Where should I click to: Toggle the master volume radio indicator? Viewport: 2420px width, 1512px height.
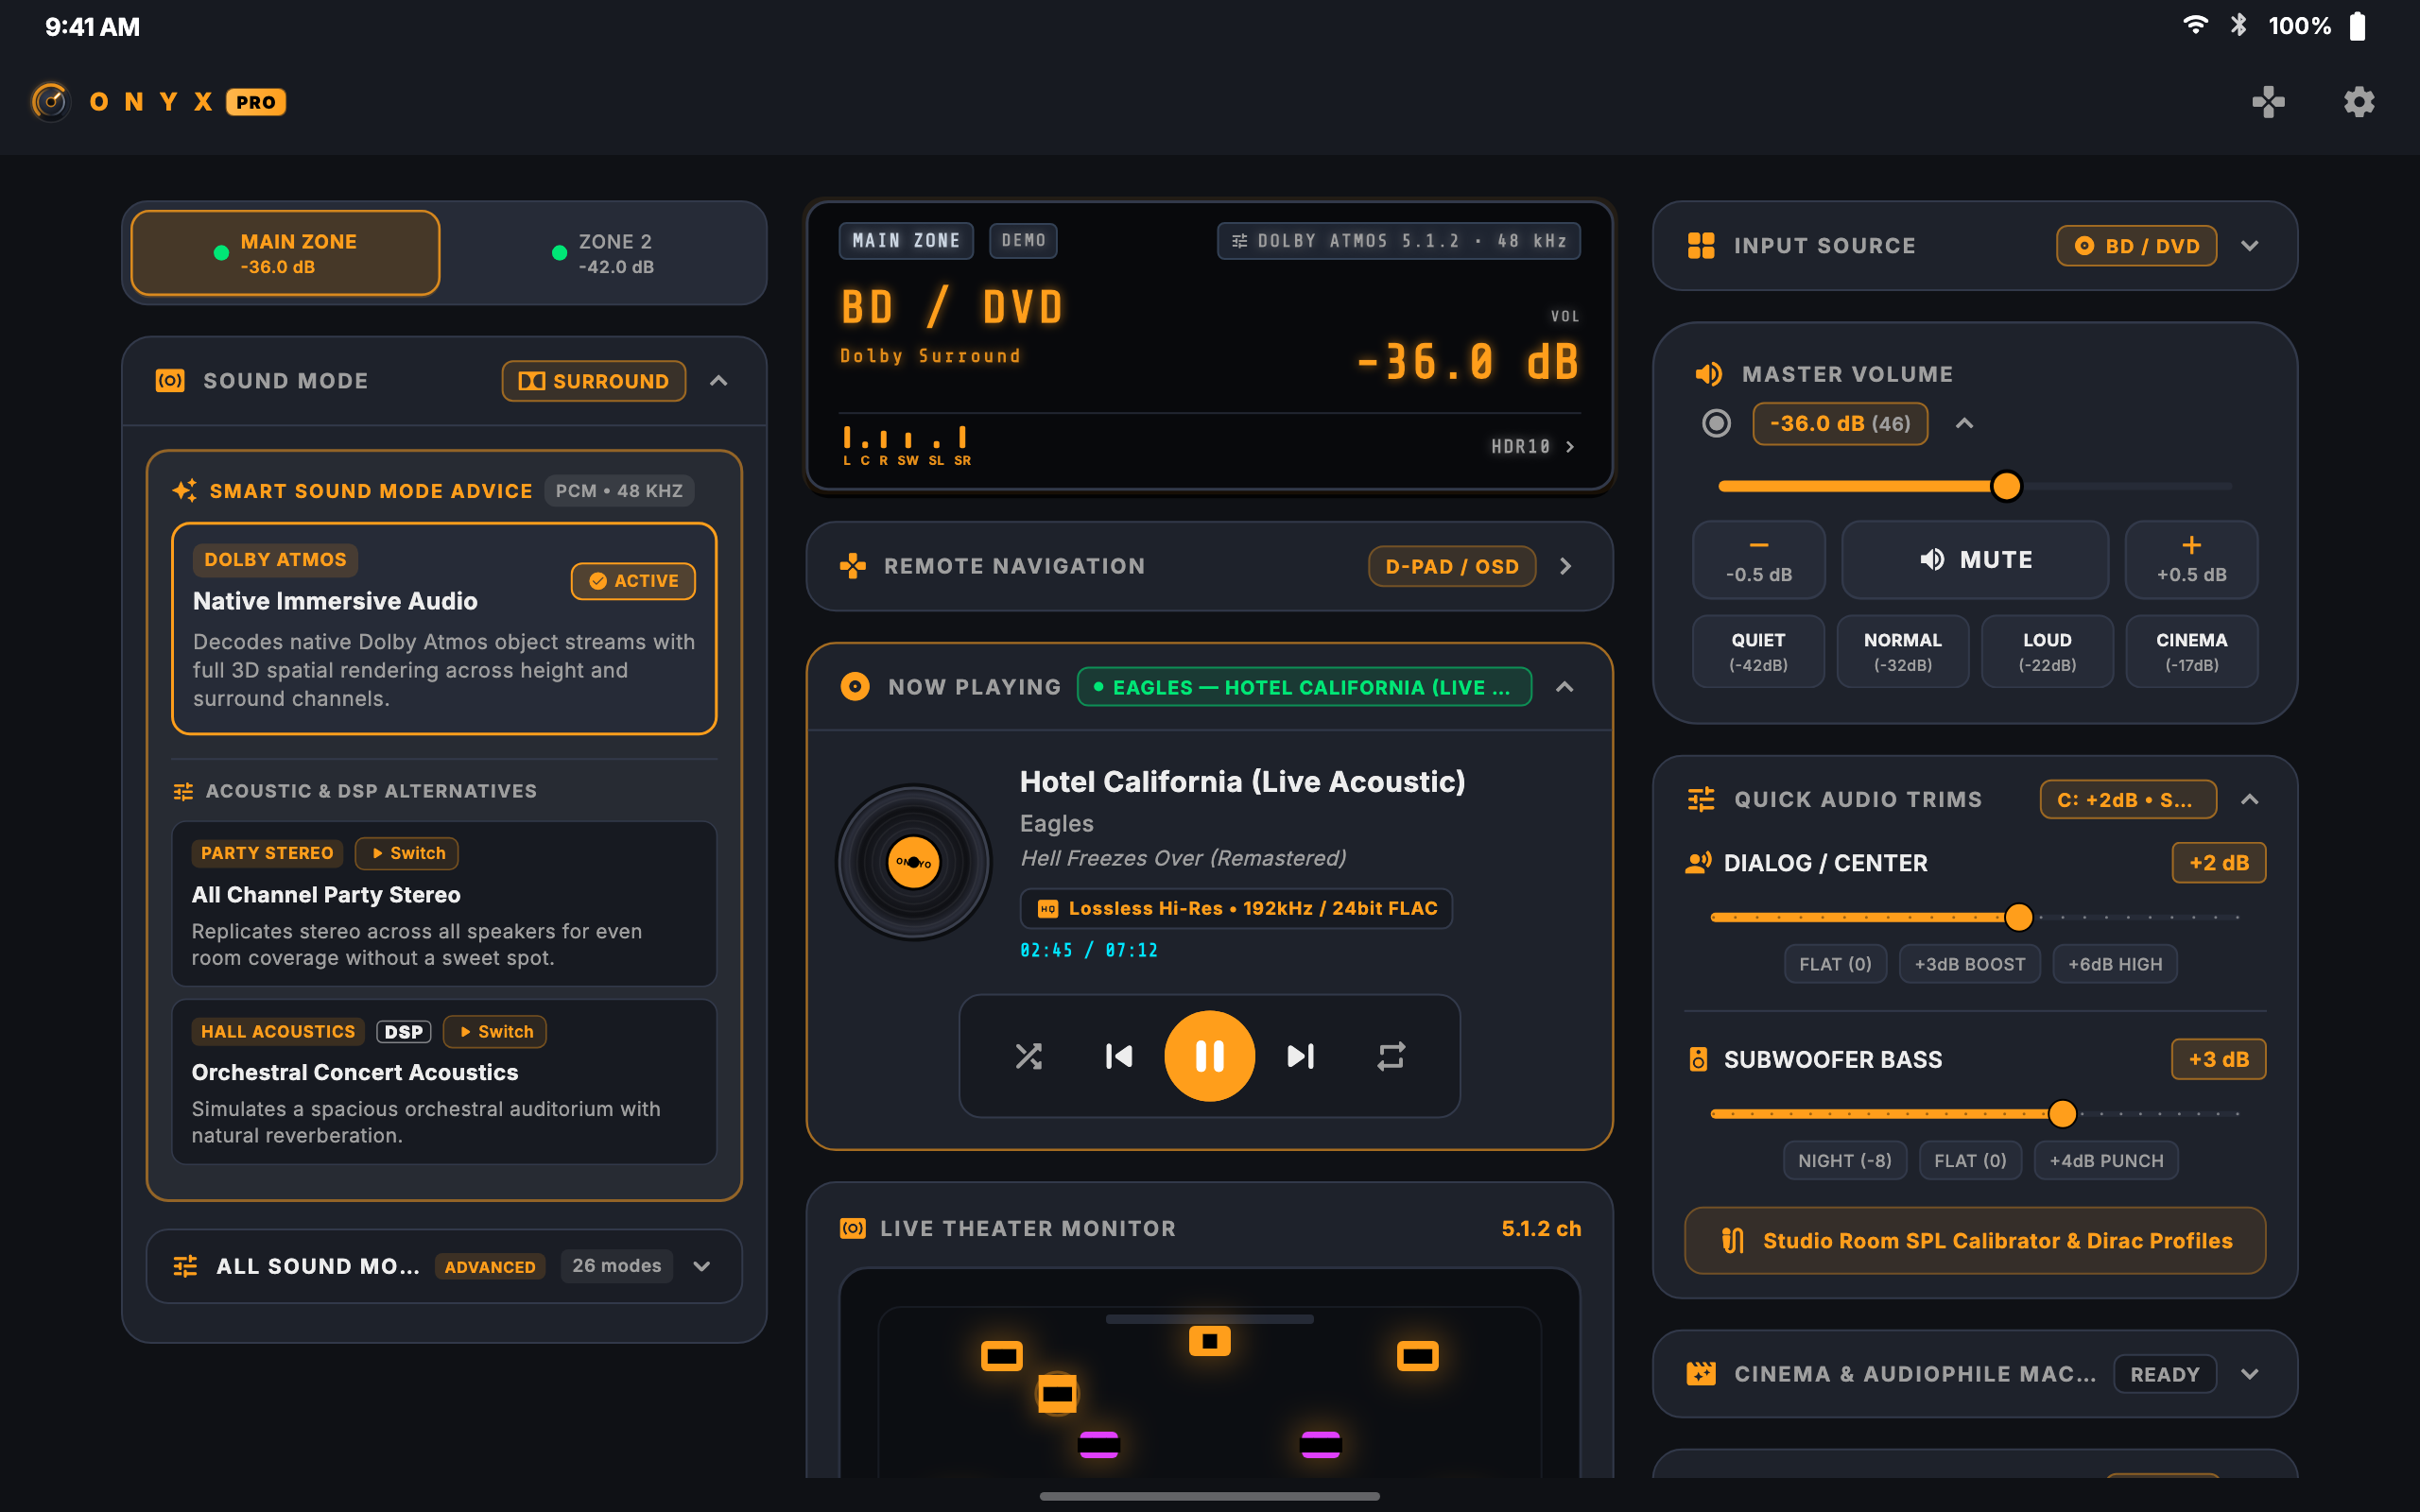[x=1717, y=423]
